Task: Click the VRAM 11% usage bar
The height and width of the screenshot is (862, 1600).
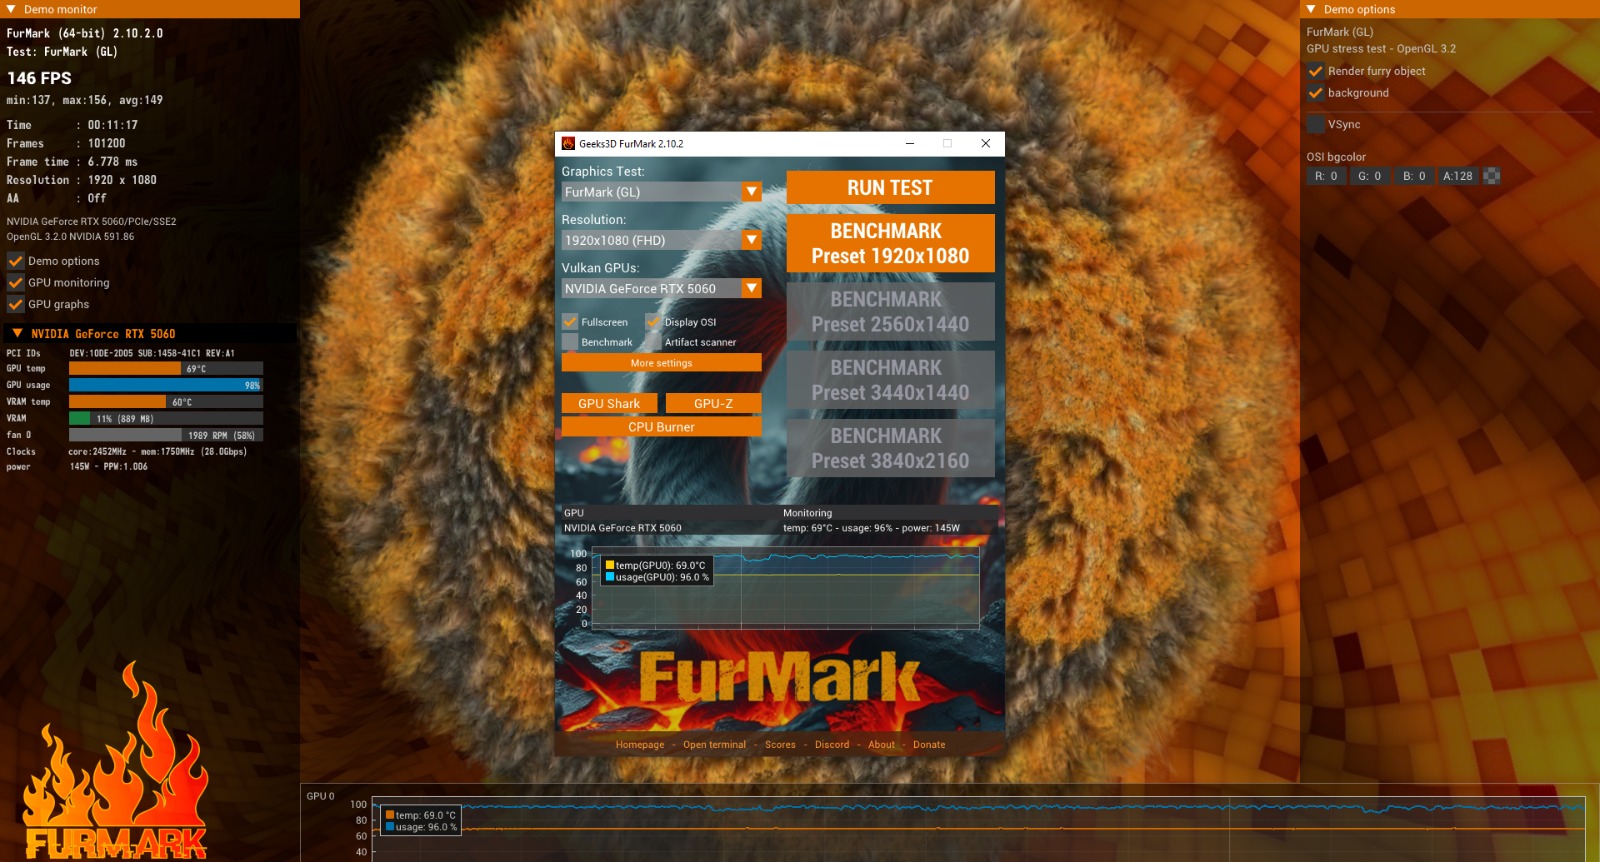Action: 166,419
